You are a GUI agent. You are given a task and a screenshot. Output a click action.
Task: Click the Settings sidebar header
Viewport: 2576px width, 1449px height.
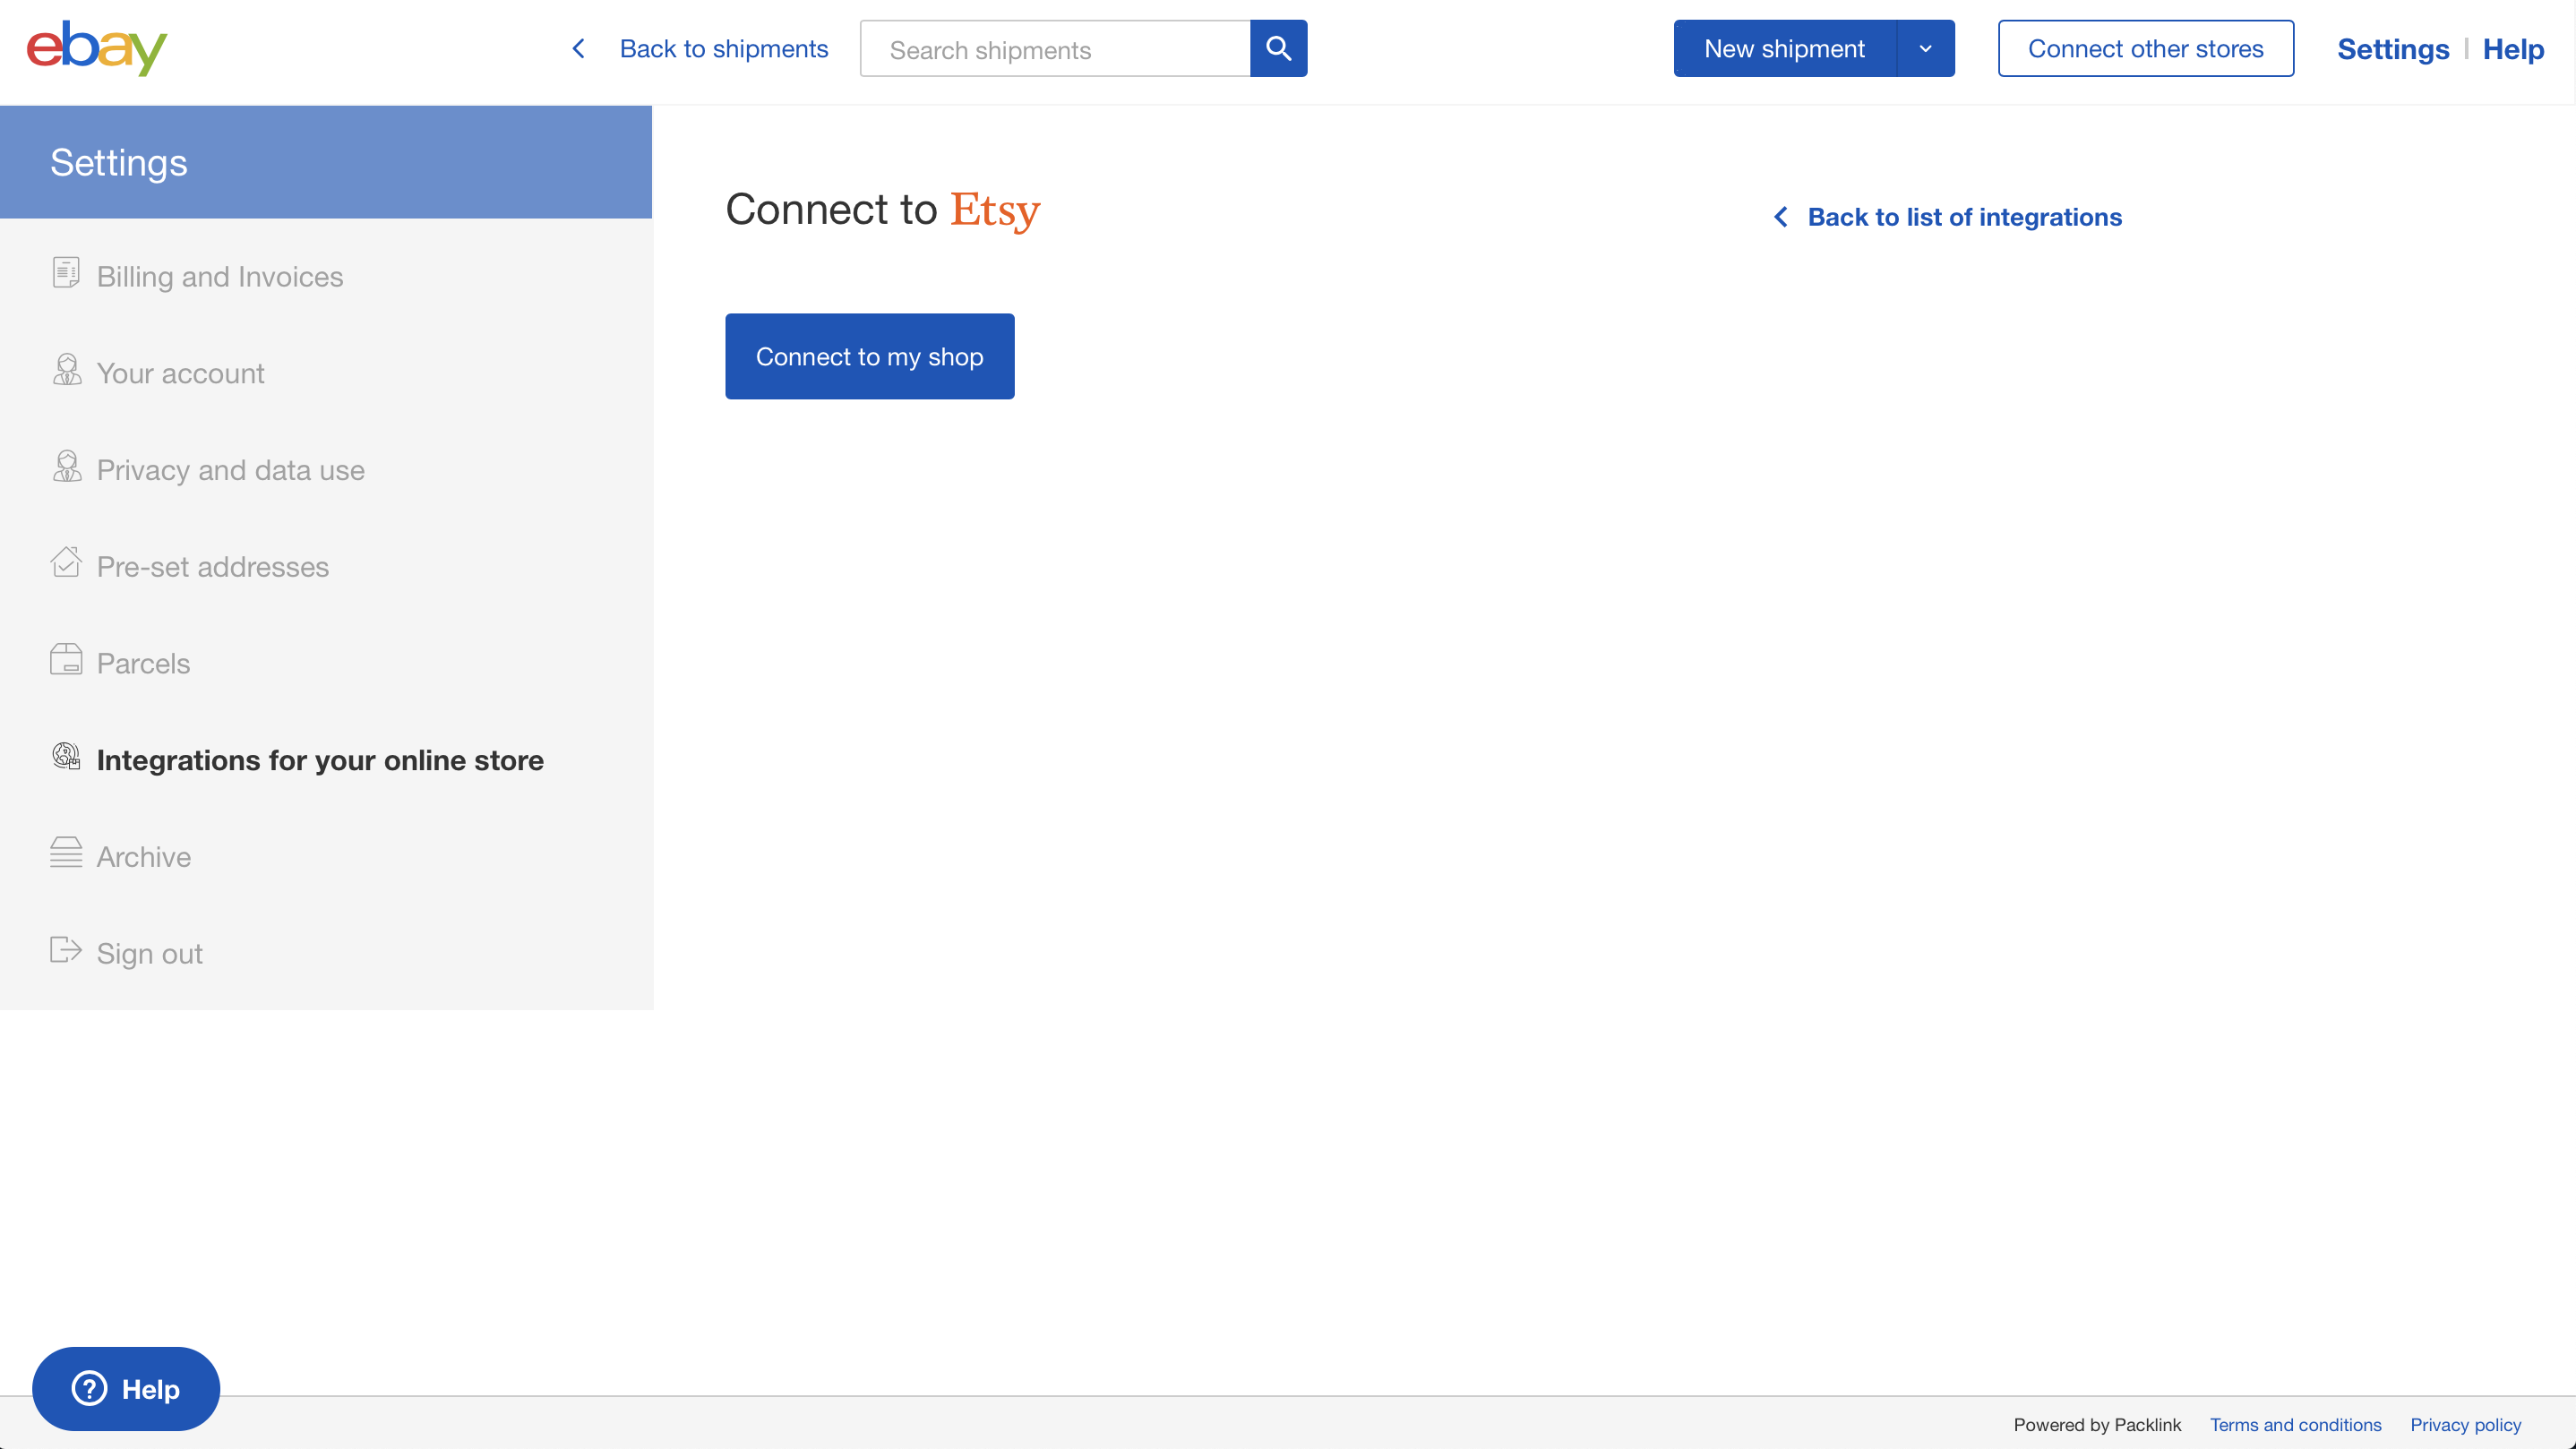[x=326, y=162]
